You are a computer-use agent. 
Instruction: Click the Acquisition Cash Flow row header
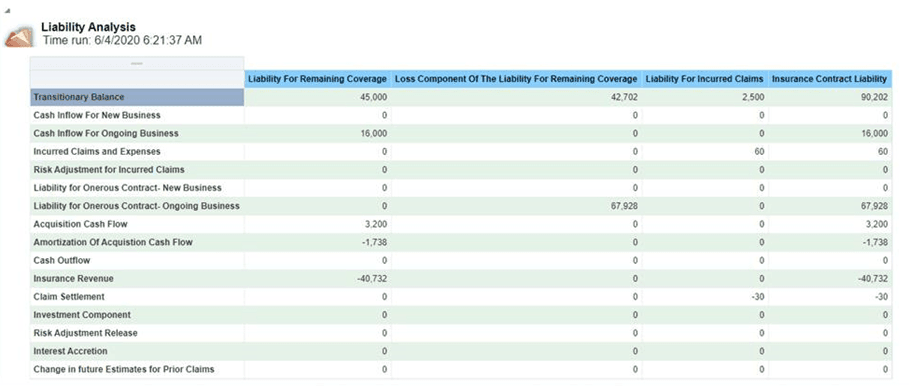(137, 224)
